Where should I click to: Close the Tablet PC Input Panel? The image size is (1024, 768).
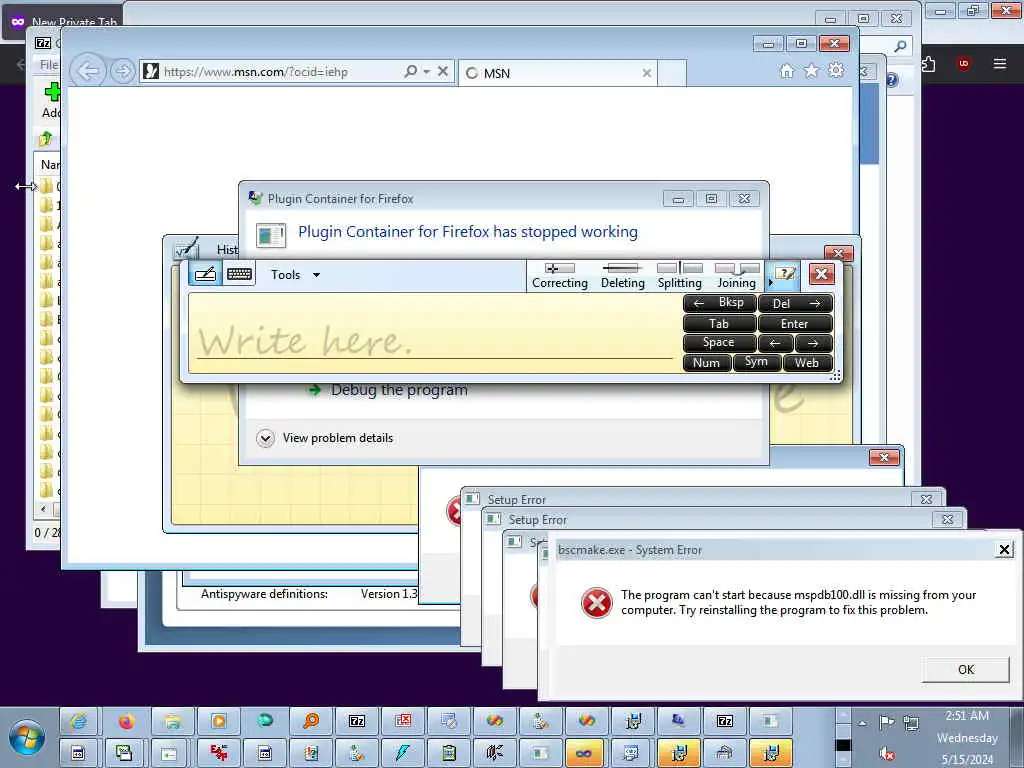click(x=822, y=274)
